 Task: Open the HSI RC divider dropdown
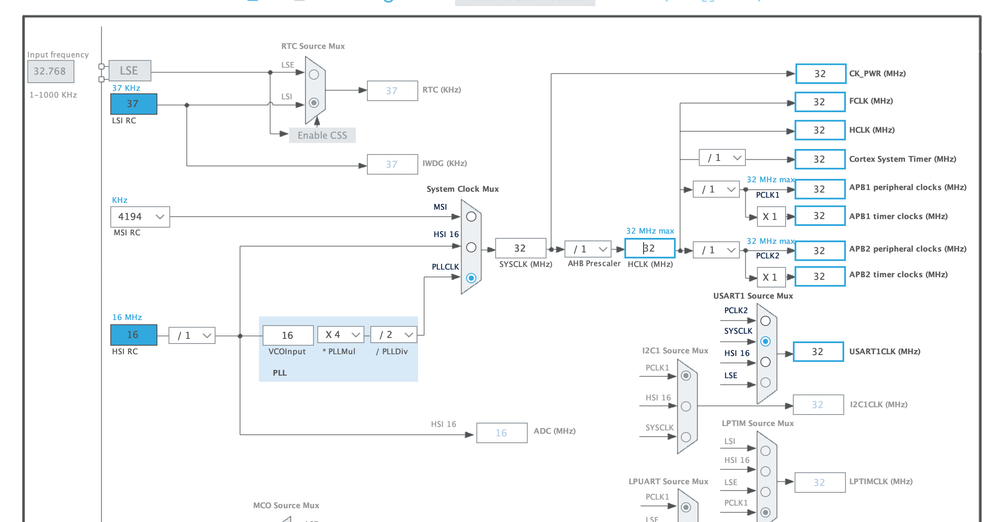(191, 335)
